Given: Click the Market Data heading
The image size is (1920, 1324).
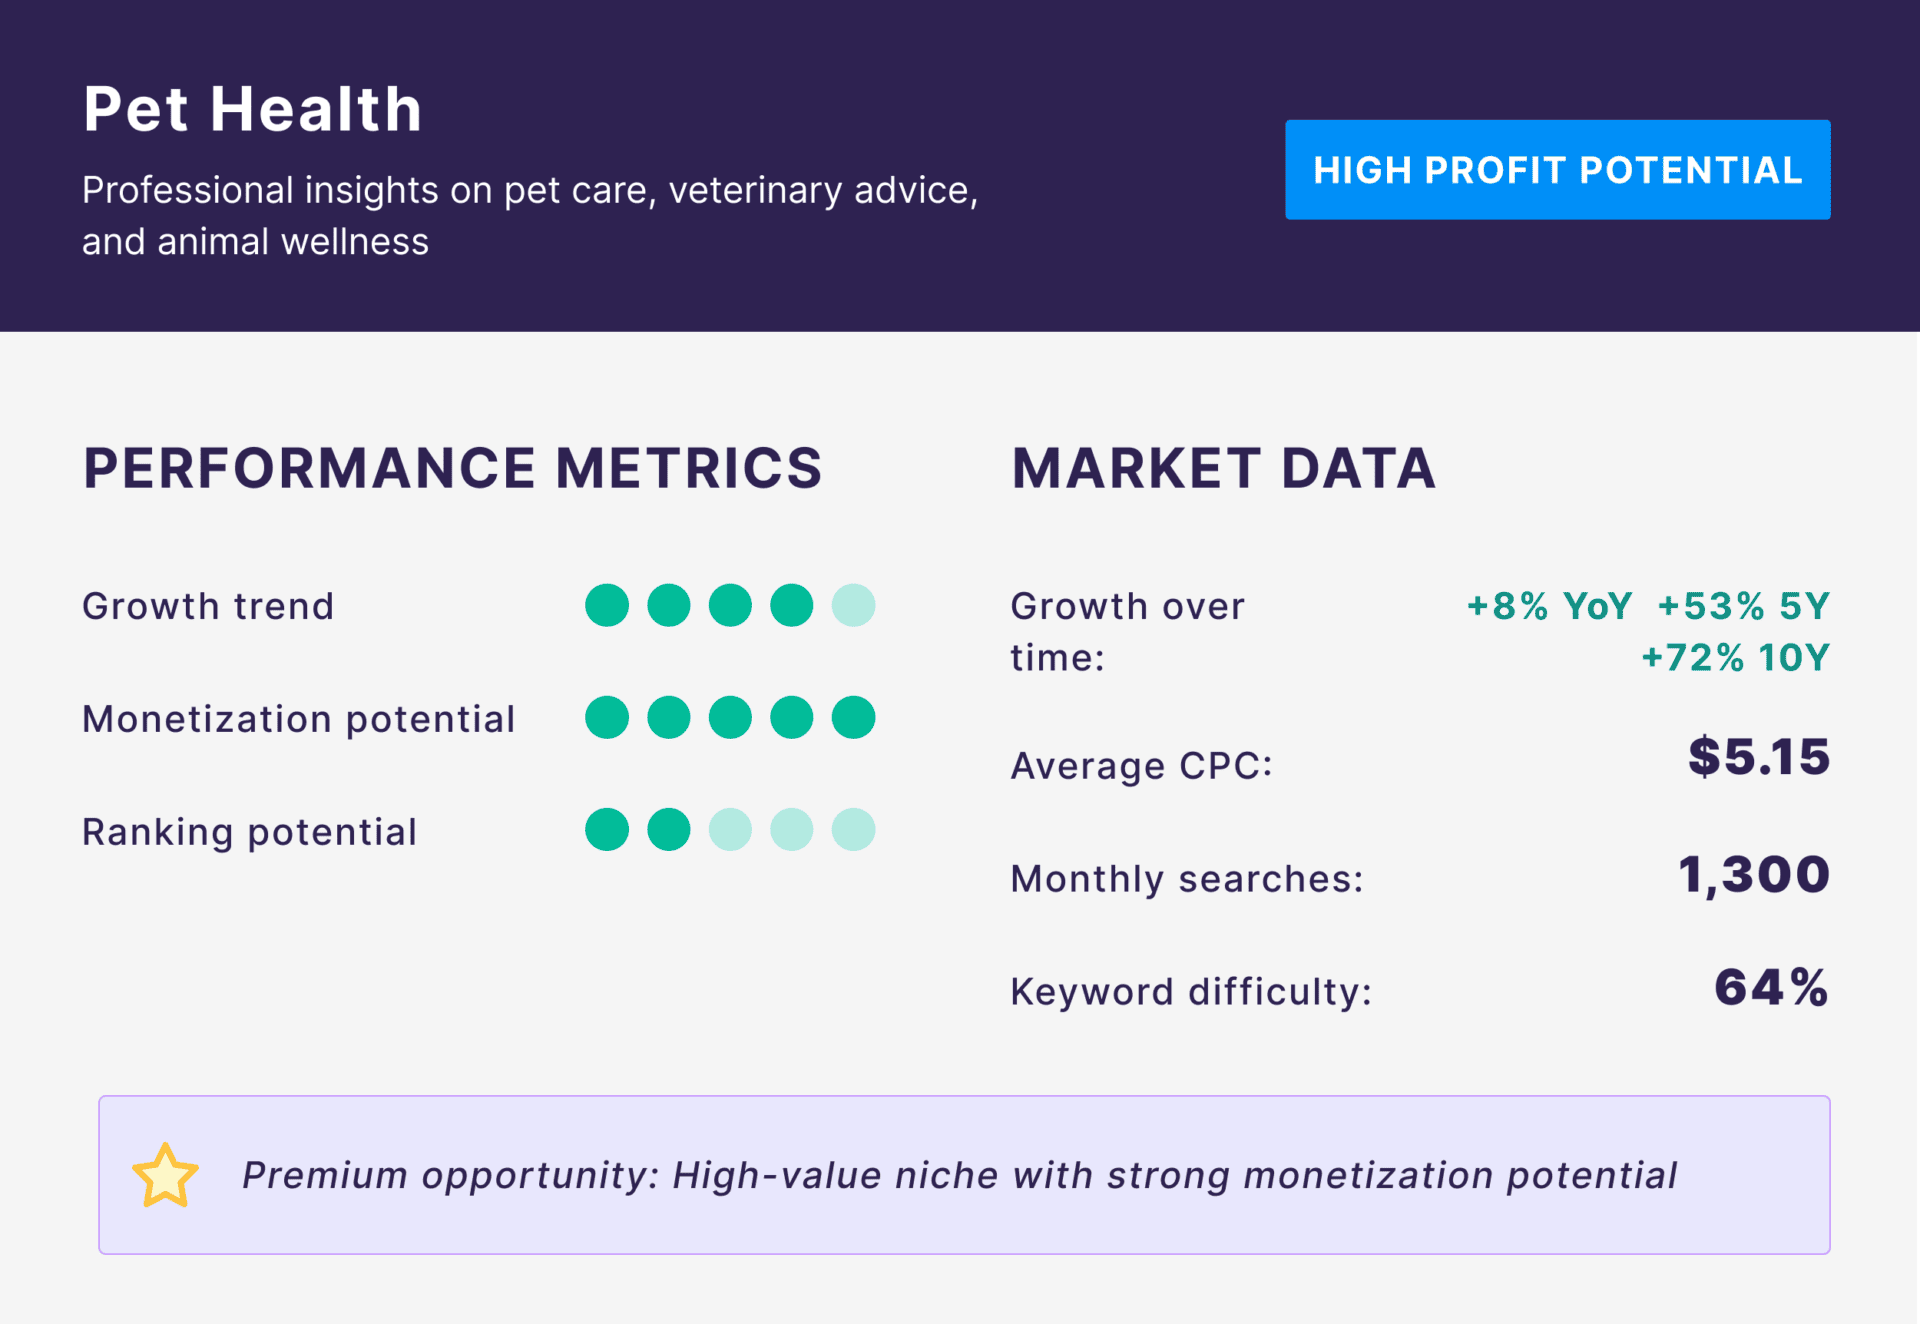Looking at the screenshot, I should (x=1223, y=468).
